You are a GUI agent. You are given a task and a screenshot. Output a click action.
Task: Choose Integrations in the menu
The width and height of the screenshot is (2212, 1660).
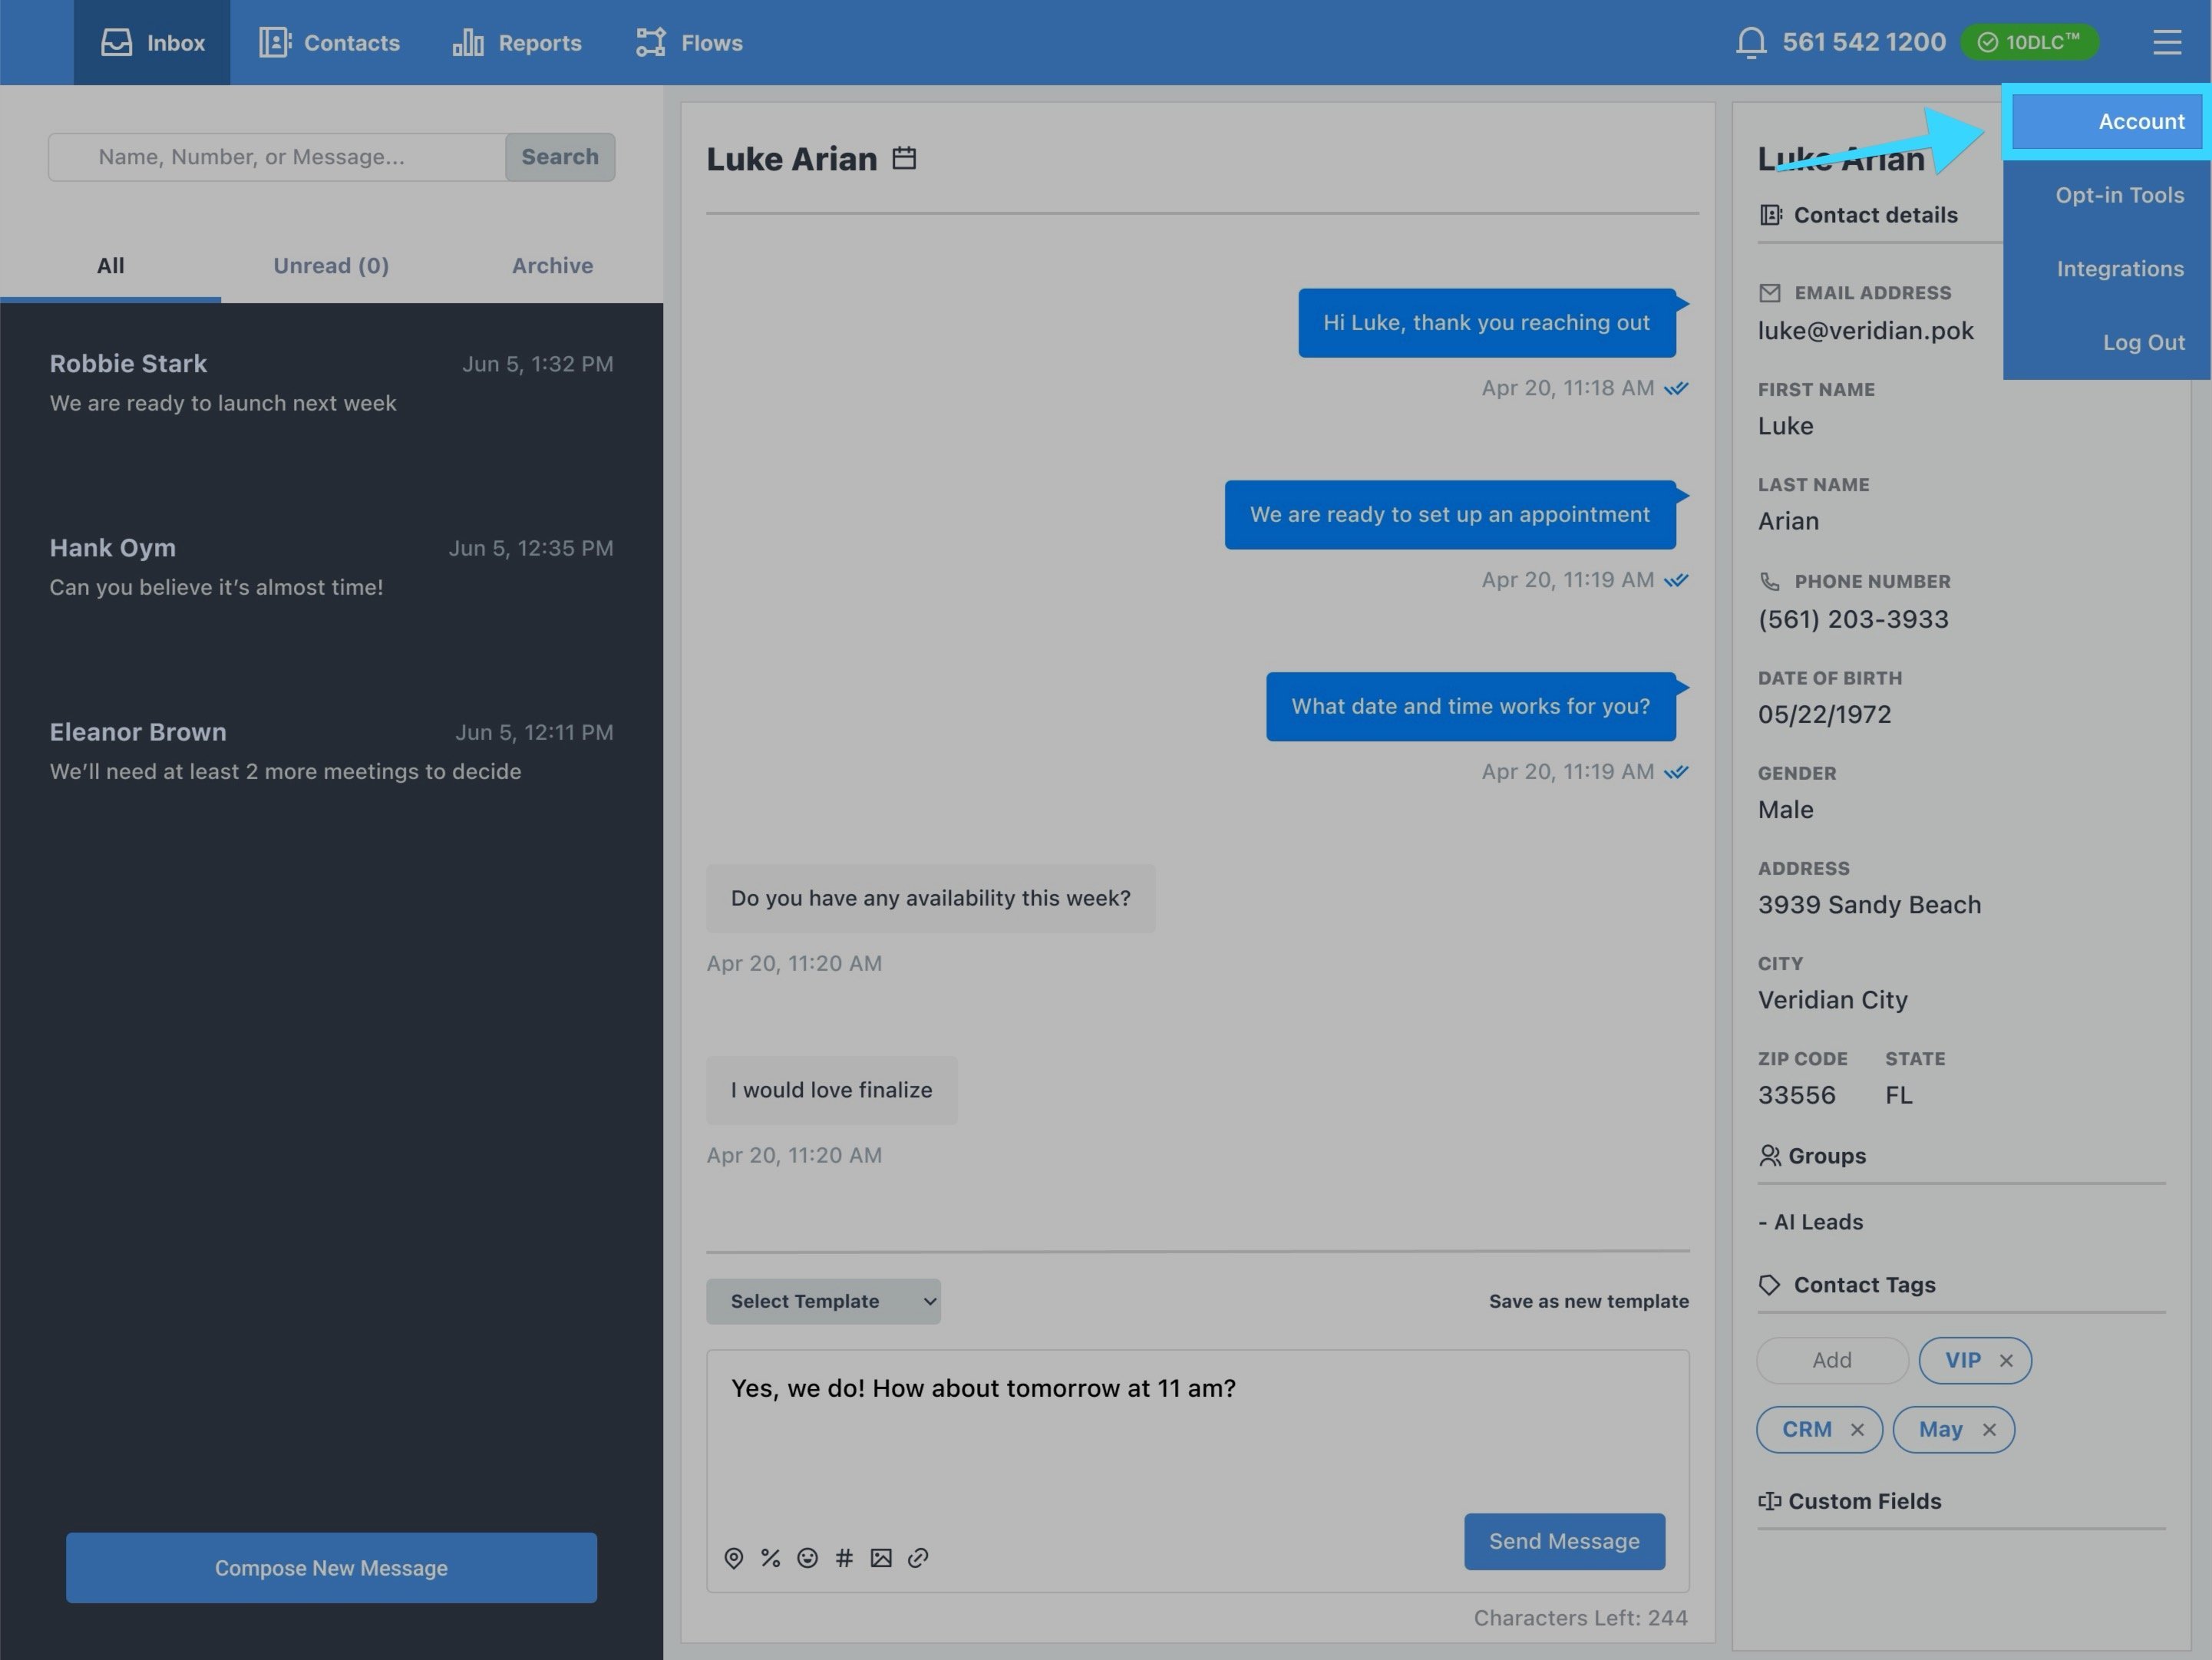click(2119, 269)
